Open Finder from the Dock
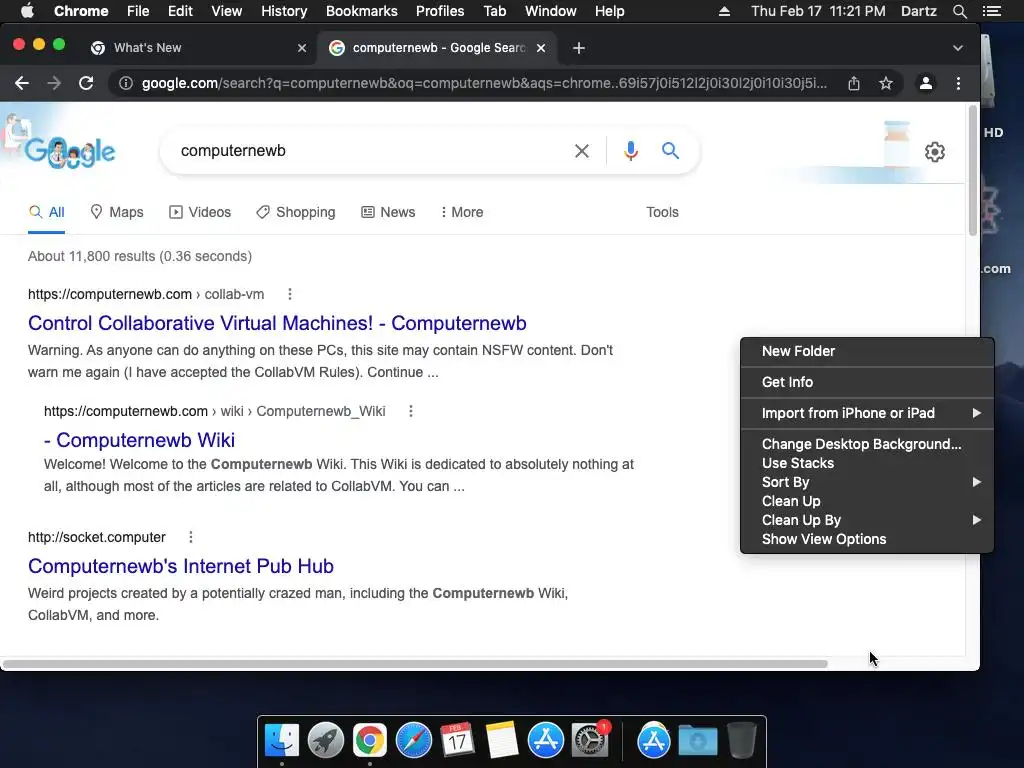 tap(281, 741)
